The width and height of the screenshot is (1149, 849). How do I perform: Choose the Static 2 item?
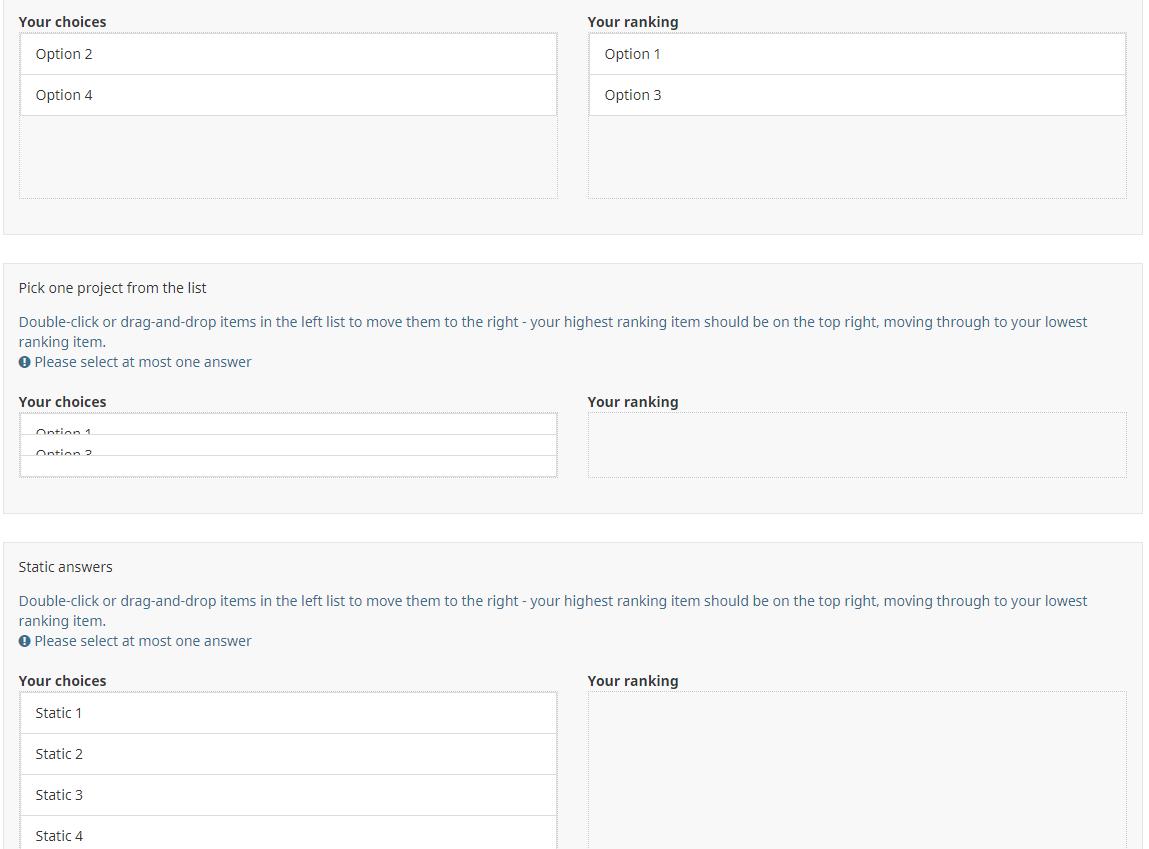click(288, 754)
